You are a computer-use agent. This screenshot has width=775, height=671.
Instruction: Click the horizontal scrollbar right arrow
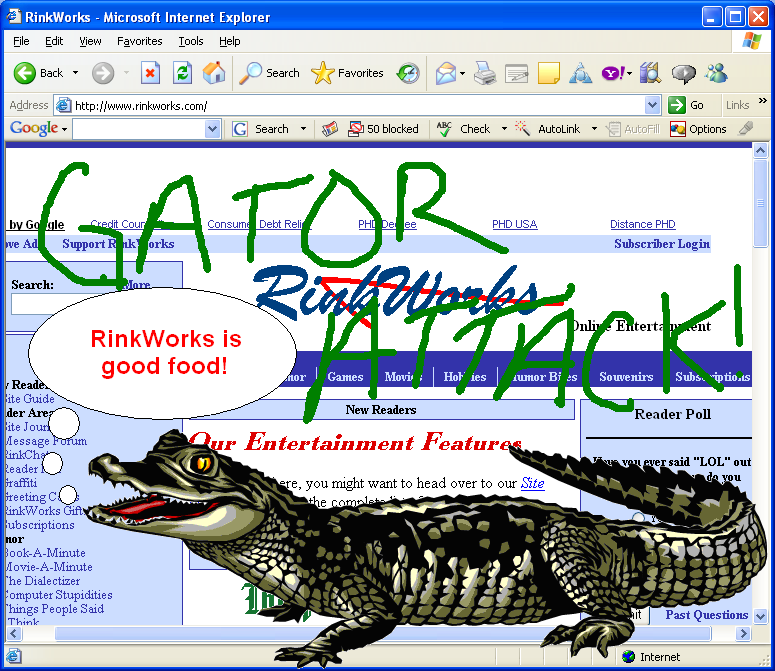point(743,633)
